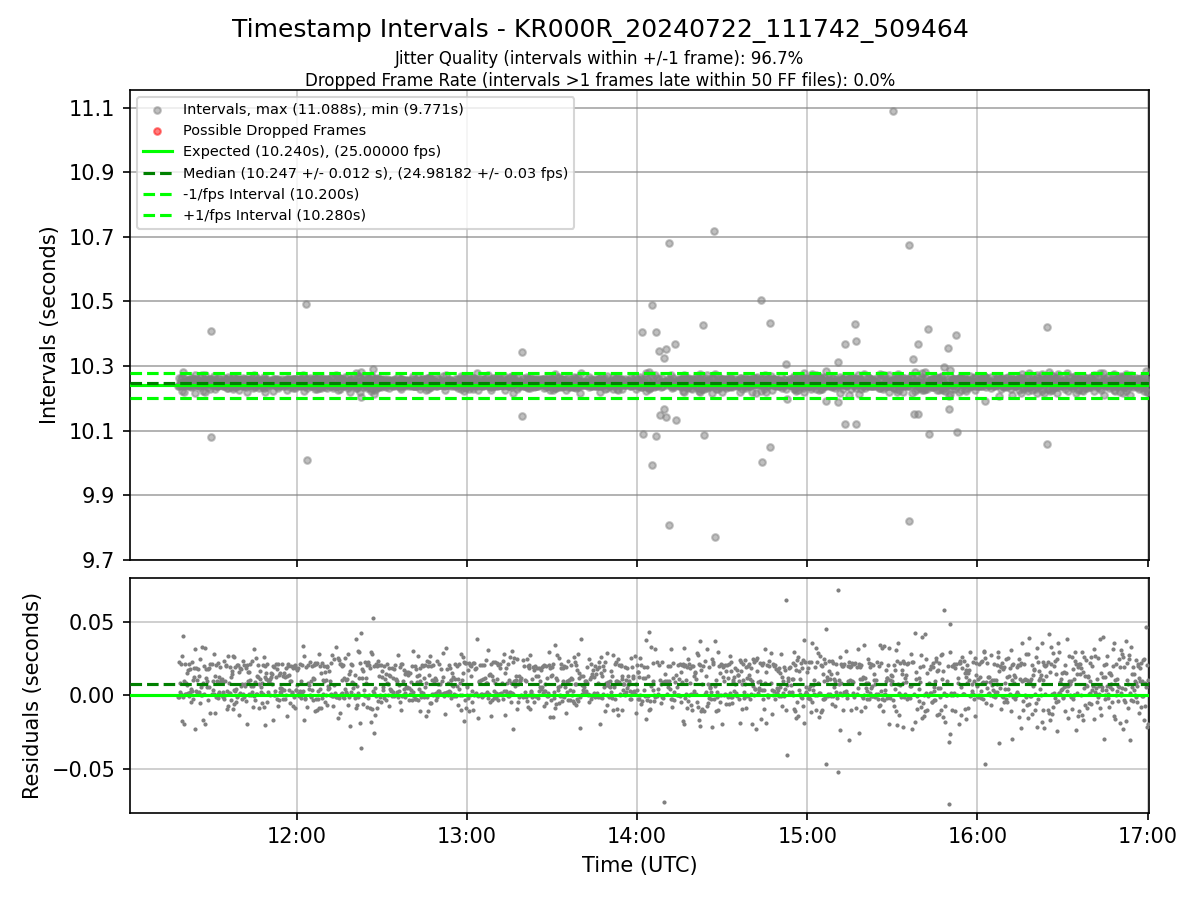Image resolution: width=1200 pixels, height=900 pixels.
Task: Click the lowest interval data point near 9.77 seconds
Action: [715, 537]
